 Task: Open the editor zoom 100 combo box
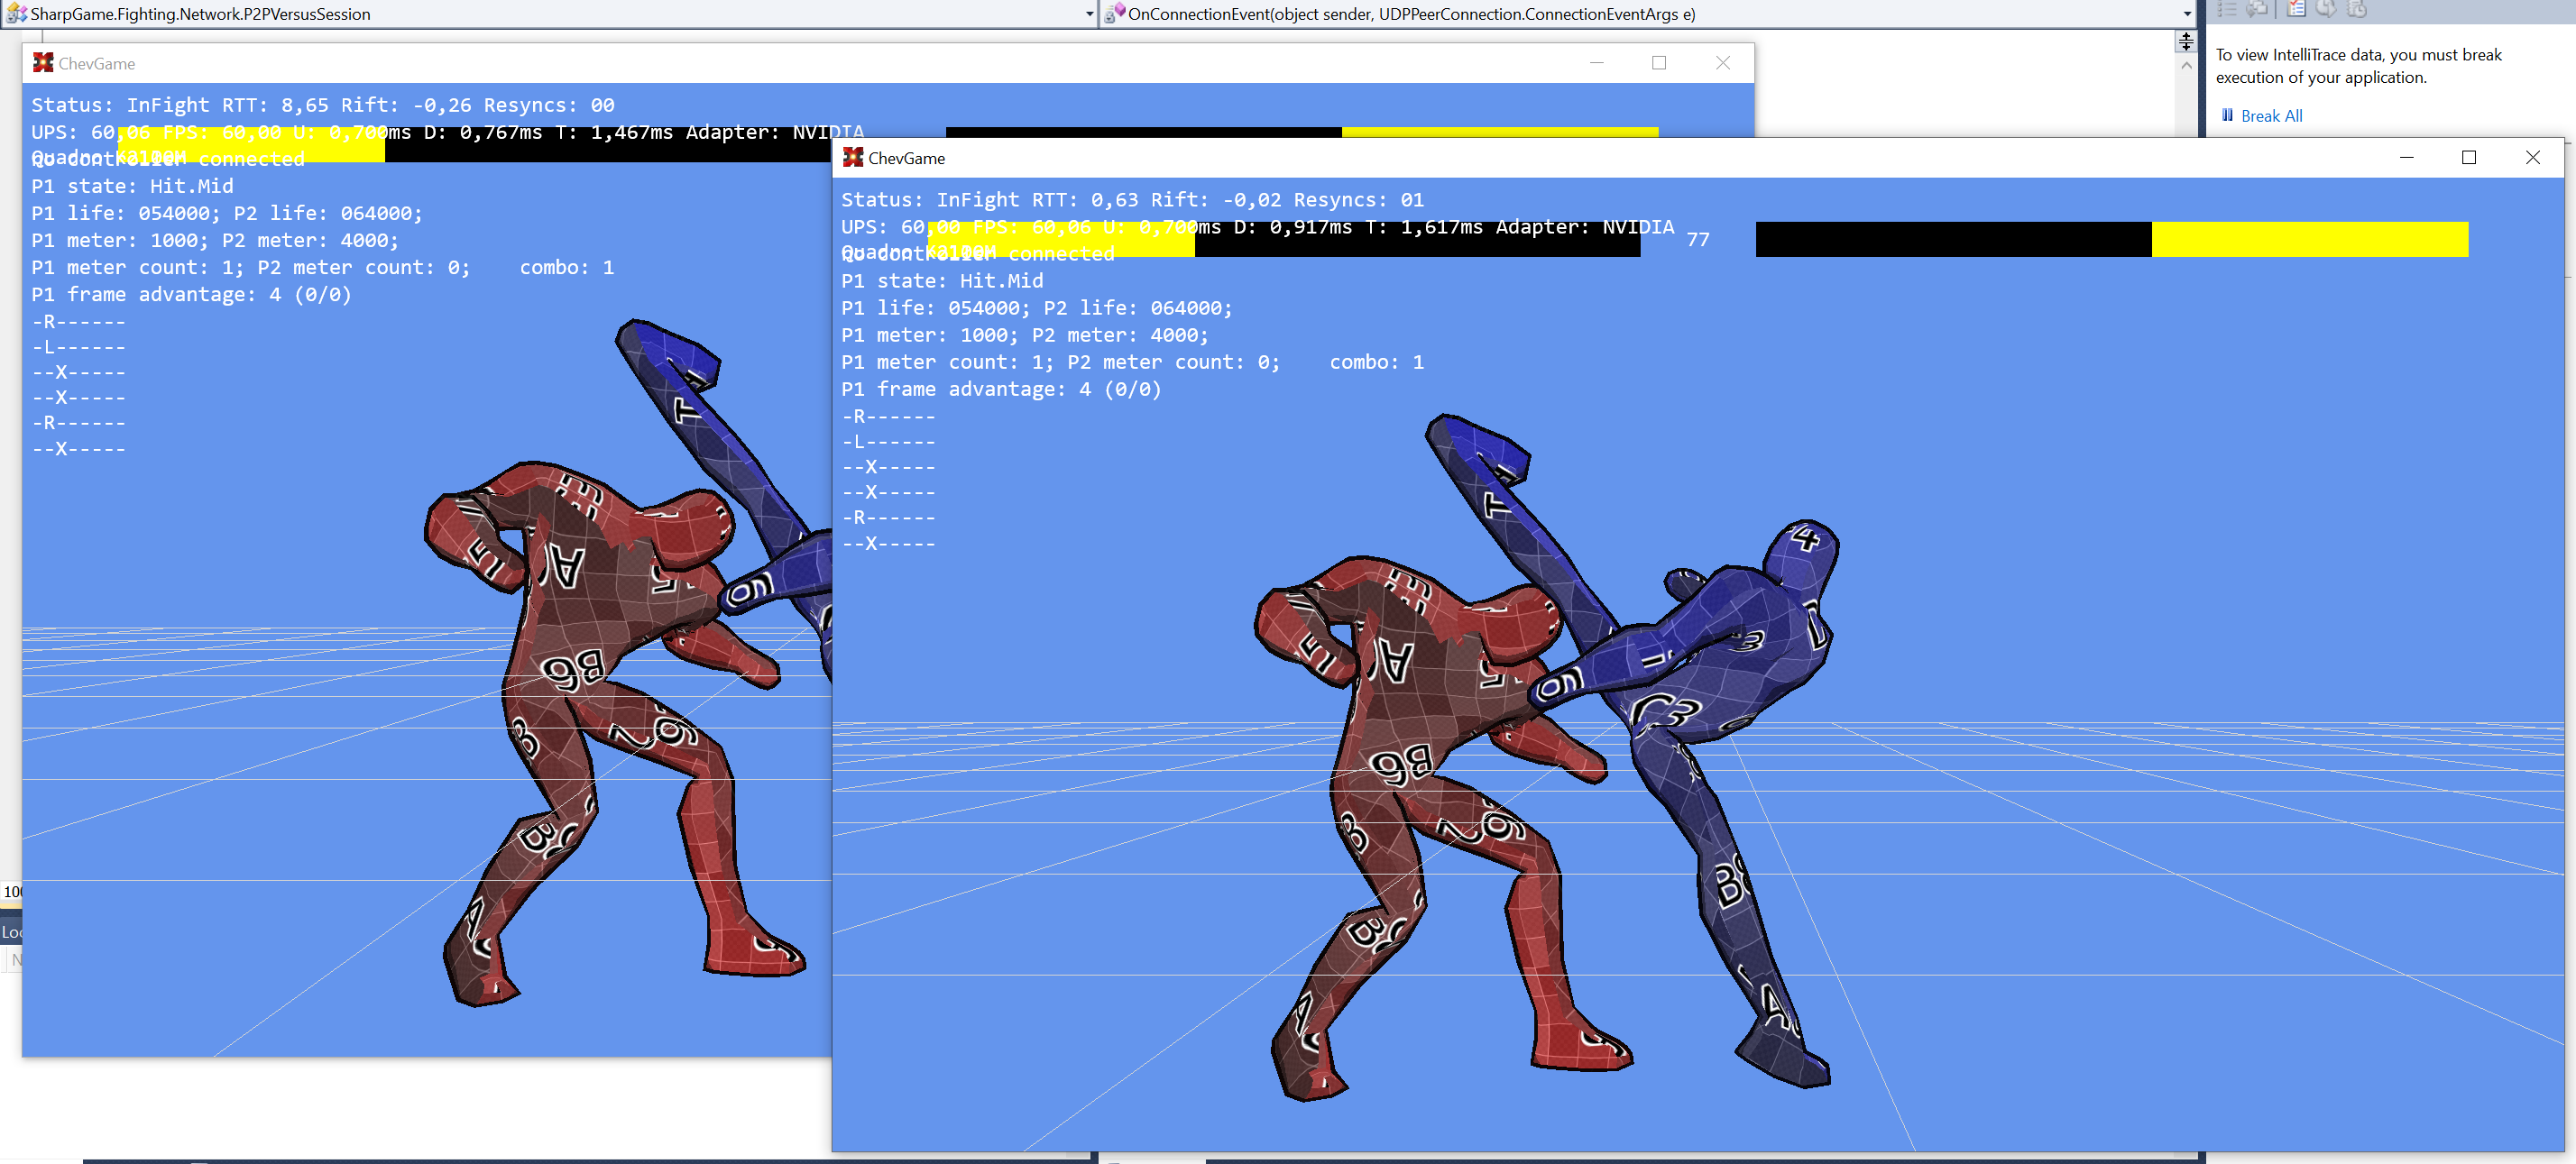11,891
